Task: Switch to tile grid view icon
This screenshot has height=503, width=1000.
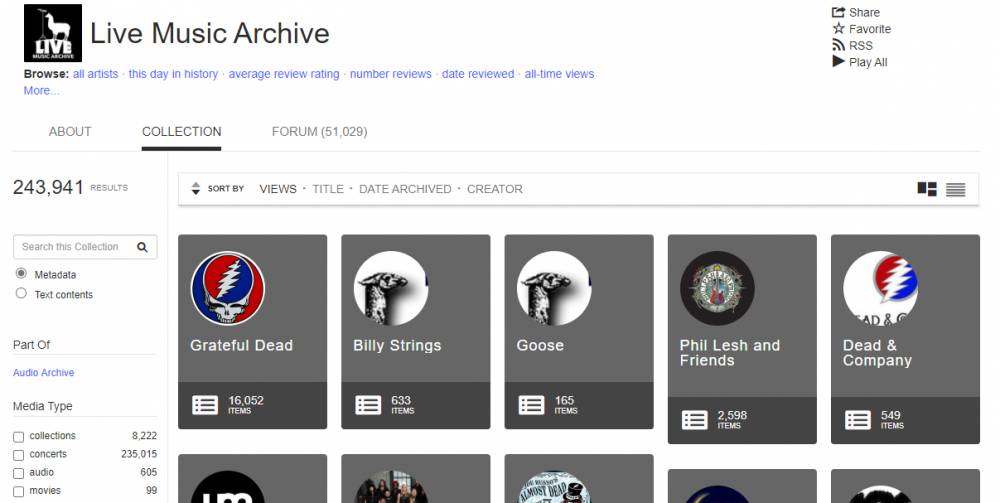Action: 927,189
